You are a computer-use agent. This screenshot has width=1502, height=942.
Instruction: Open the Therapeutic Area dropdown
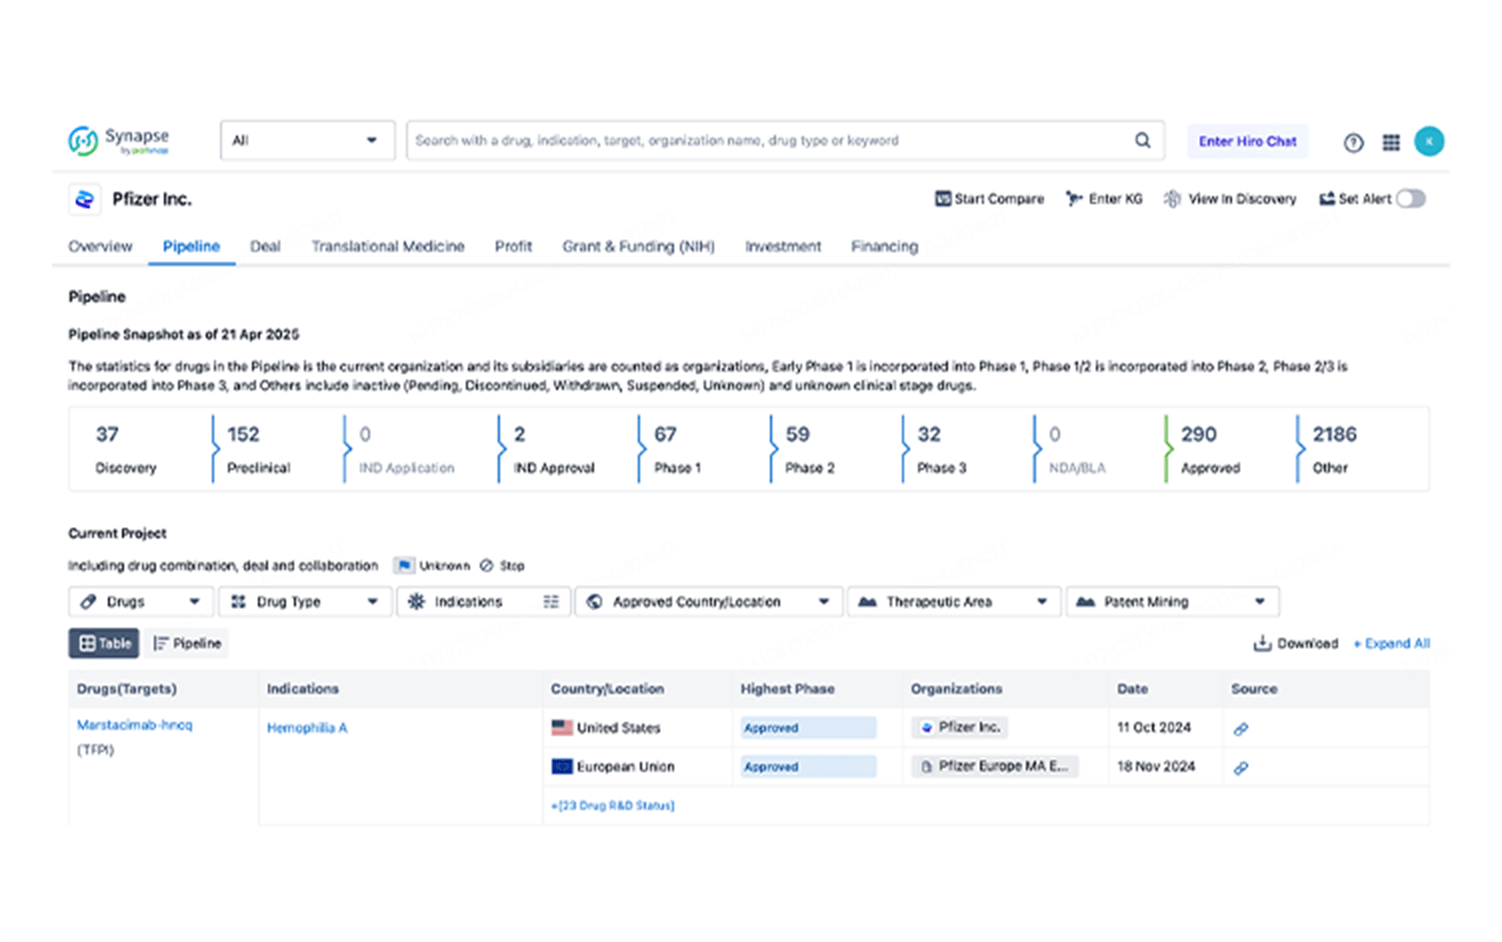coord(952,602)
